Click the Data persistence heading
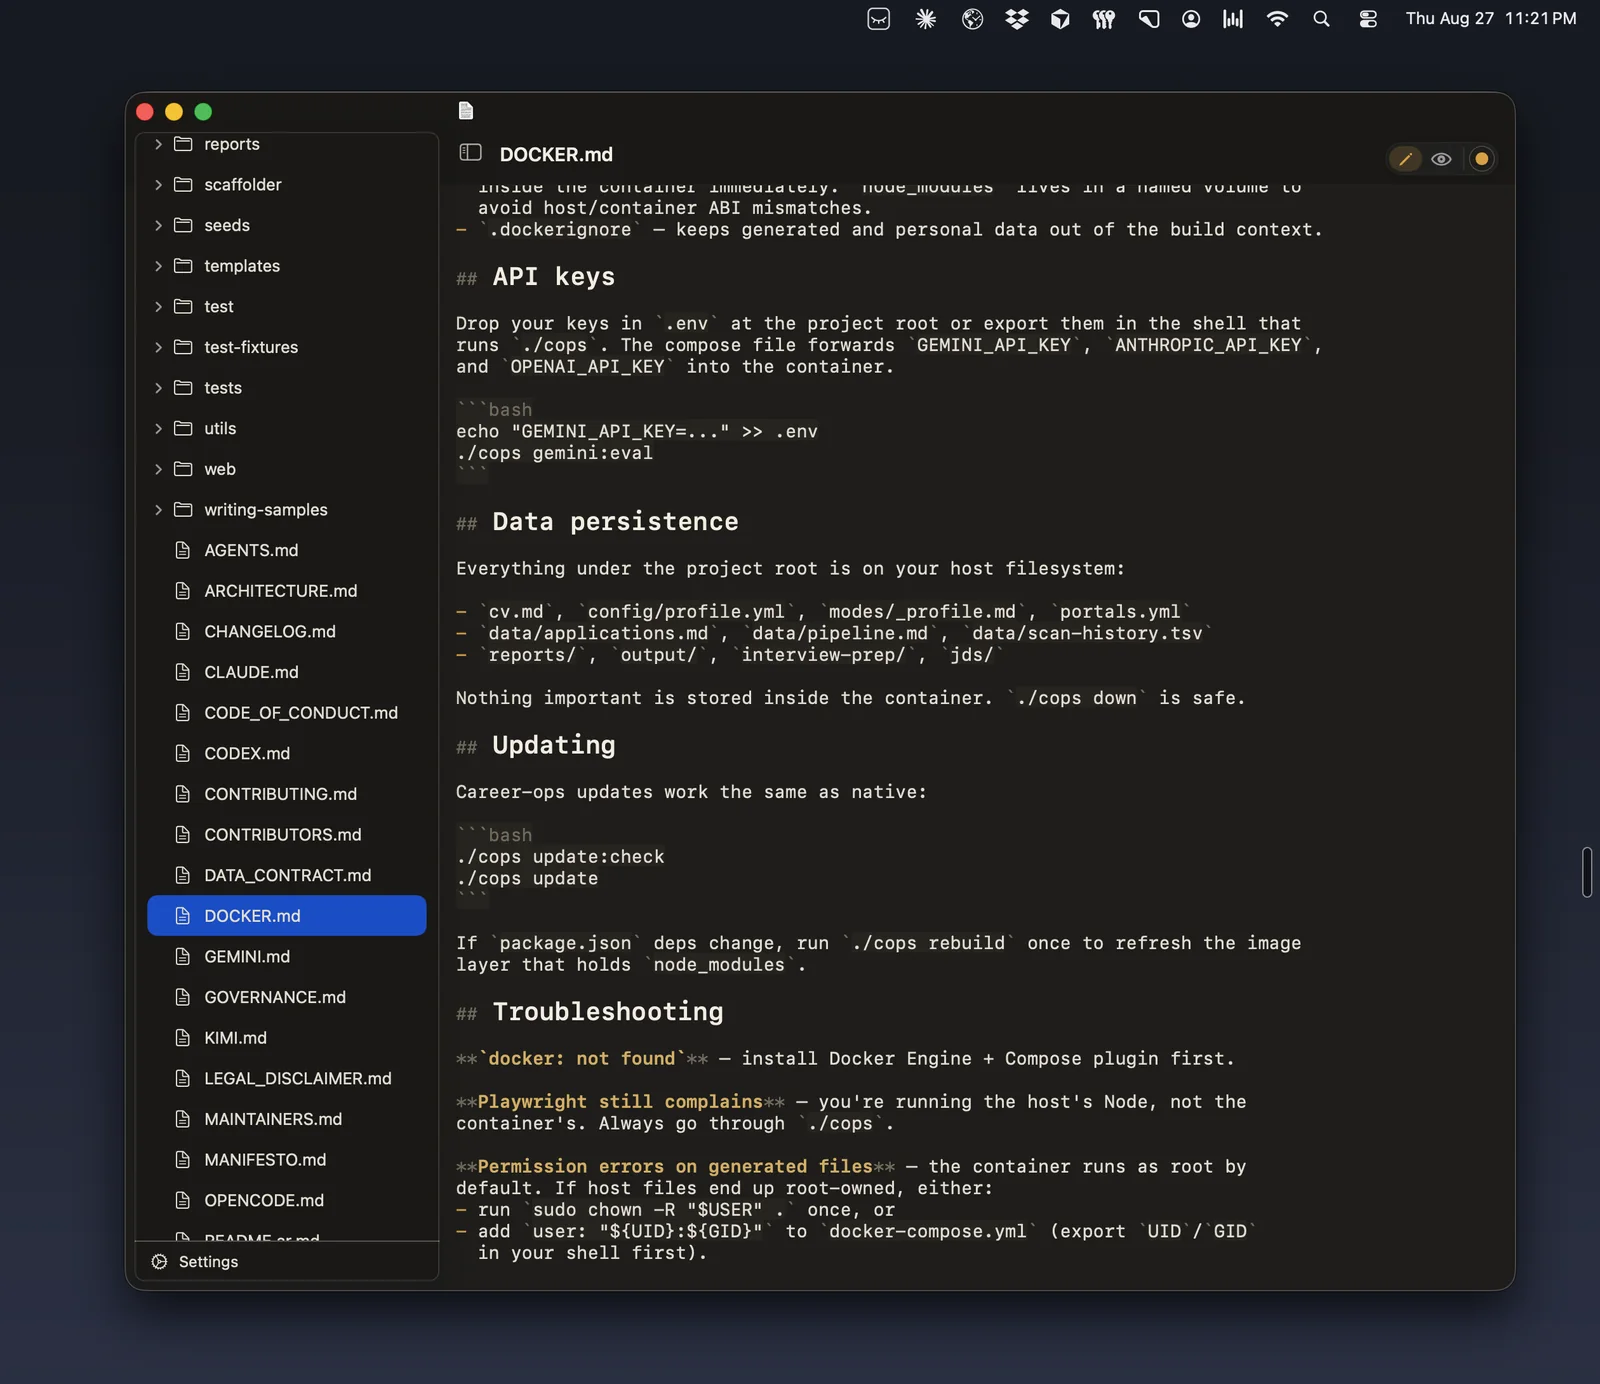The width and height of the screenshot is (1600, 1384). 615,522
